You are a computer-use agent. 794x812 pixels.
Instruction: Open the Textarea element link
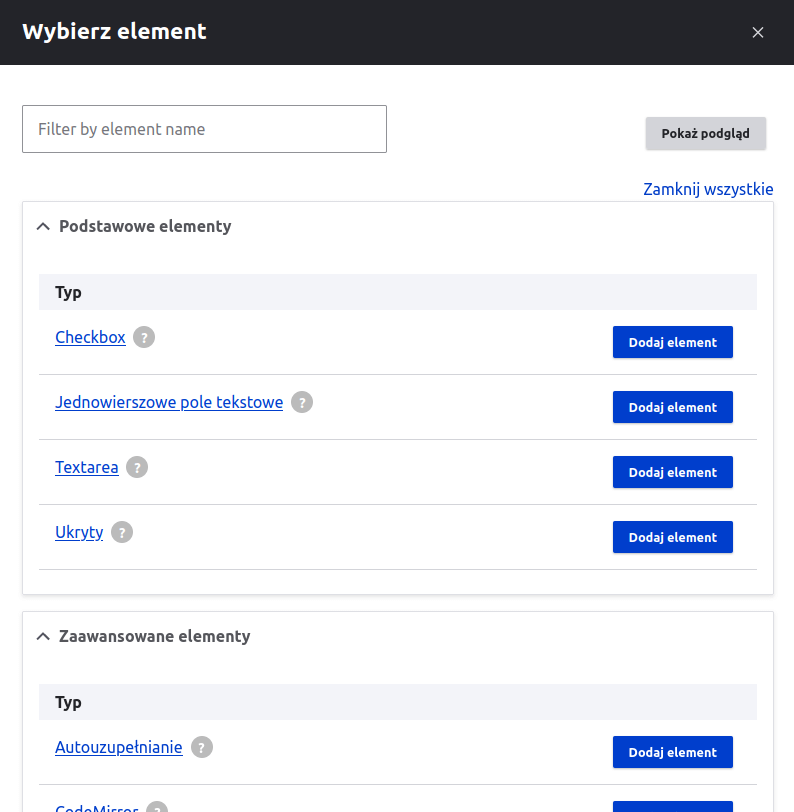(87, 467)
